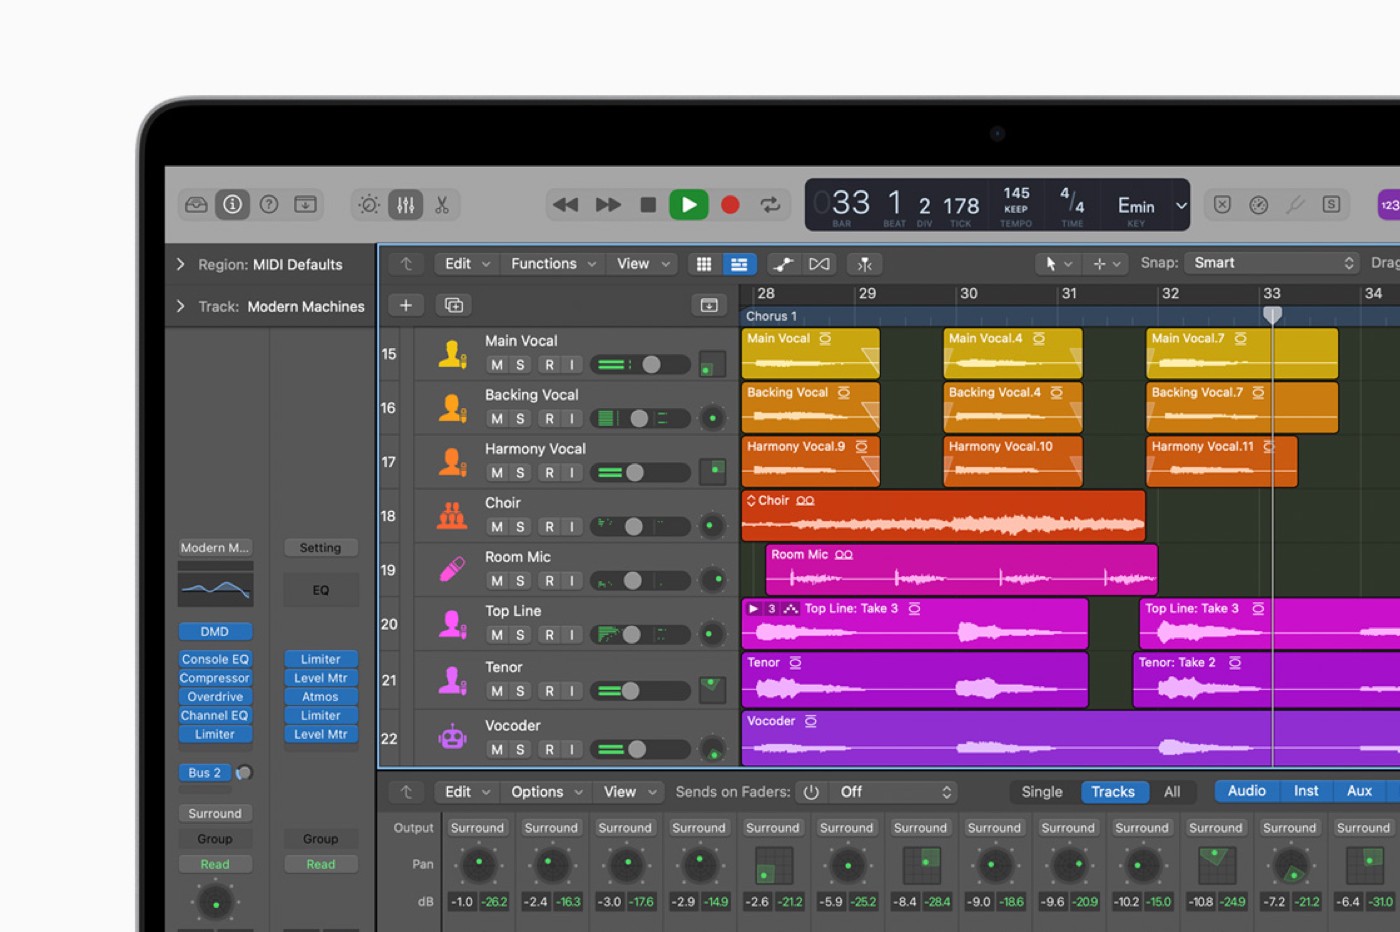Click the import tray icon above the track list
1400x932 pixels.
pos(709,305)
